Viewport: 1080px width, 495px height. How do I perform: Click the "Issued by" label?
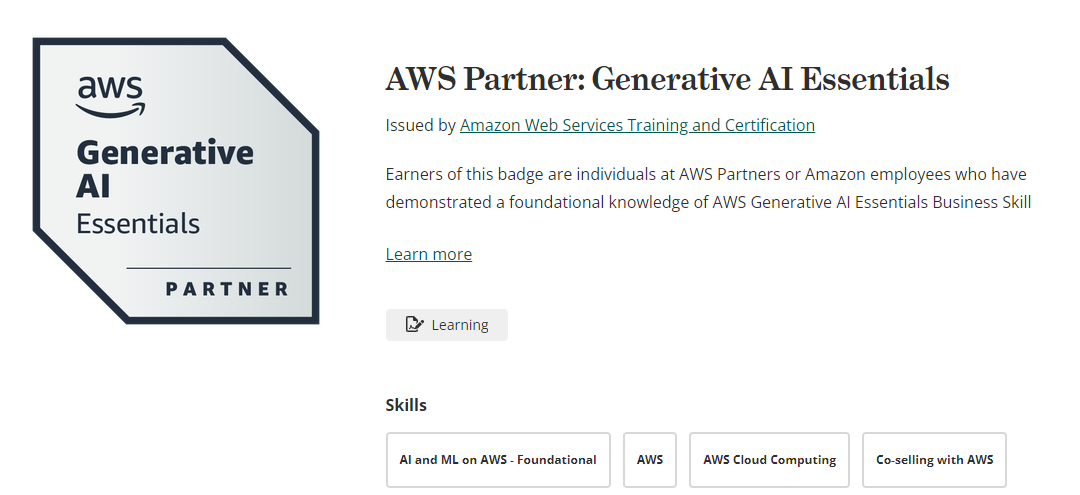tap(420, 125)
